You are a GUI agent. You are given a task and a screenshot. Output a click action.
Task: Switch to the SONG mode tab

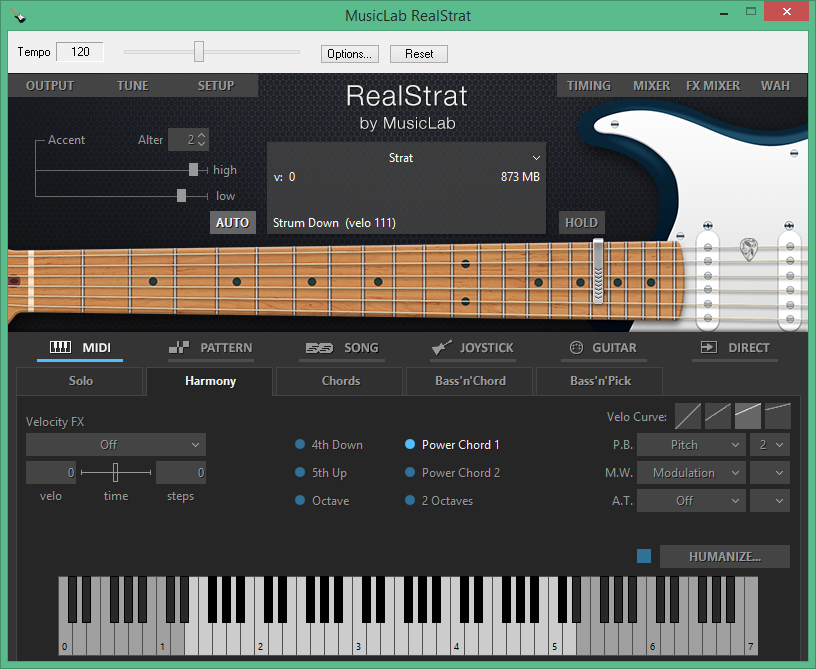[x=342, y=348]
